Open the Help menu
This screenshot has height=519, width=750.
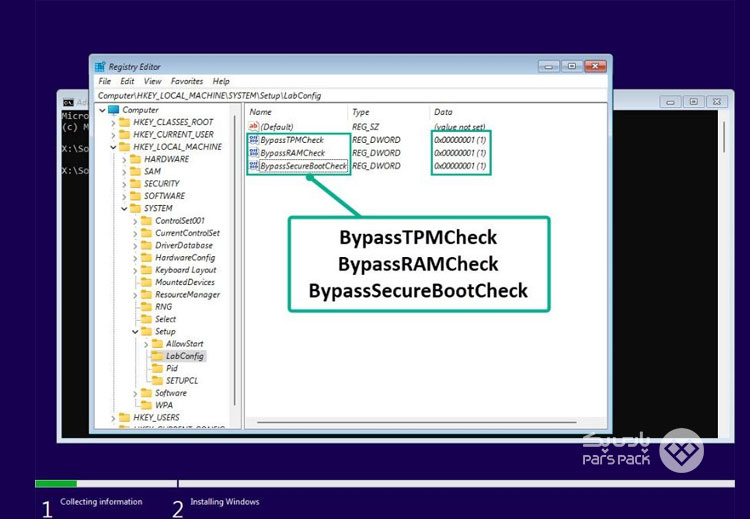pyautogui.click(x=221, y=81)
